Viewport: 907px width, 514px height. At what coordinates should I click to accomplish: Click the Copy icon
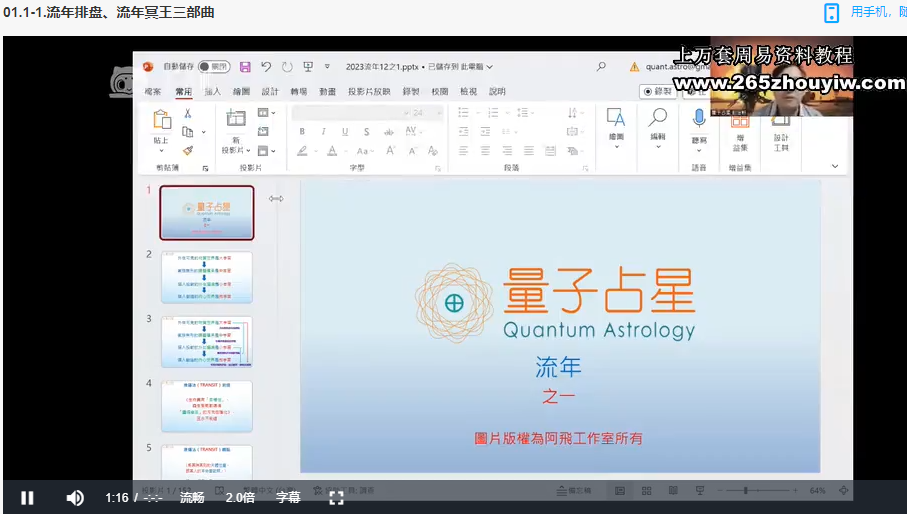[x=187, y=132]
